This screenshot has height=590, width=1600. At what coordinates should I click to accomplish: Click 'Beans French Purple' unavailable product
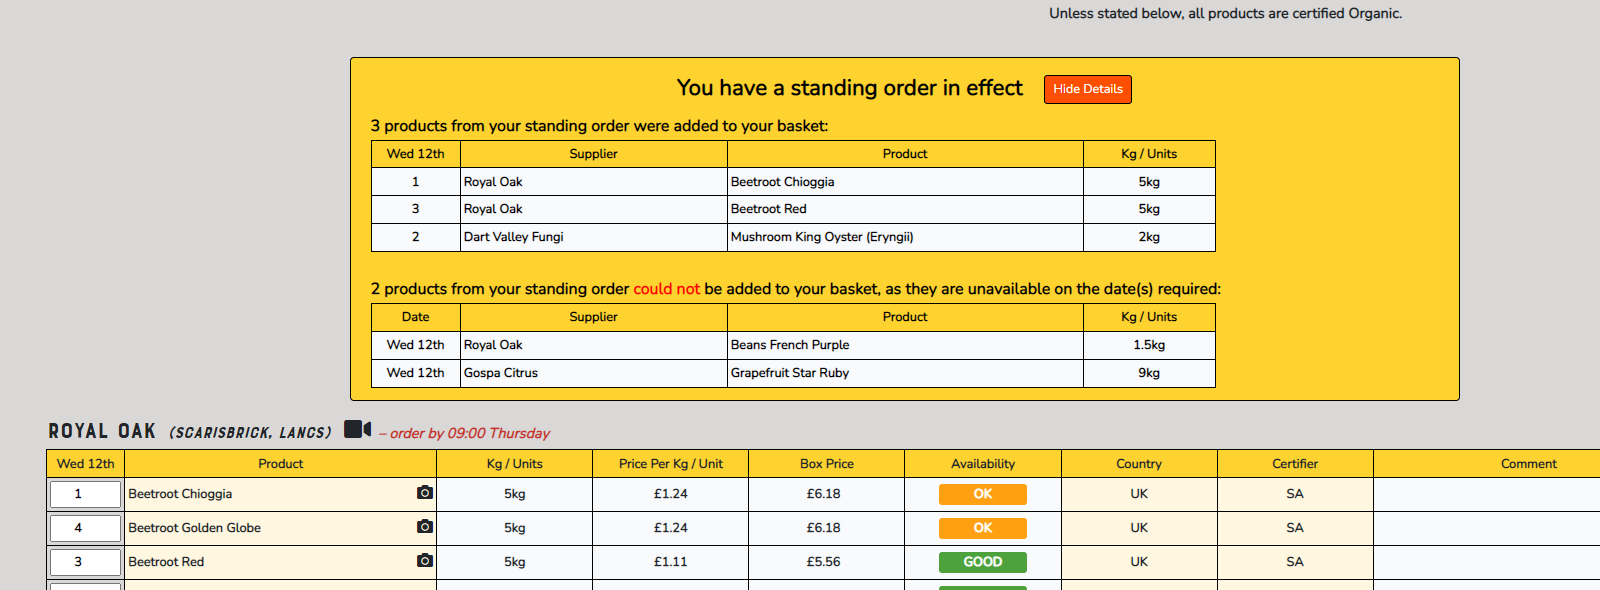coord(790,345)
